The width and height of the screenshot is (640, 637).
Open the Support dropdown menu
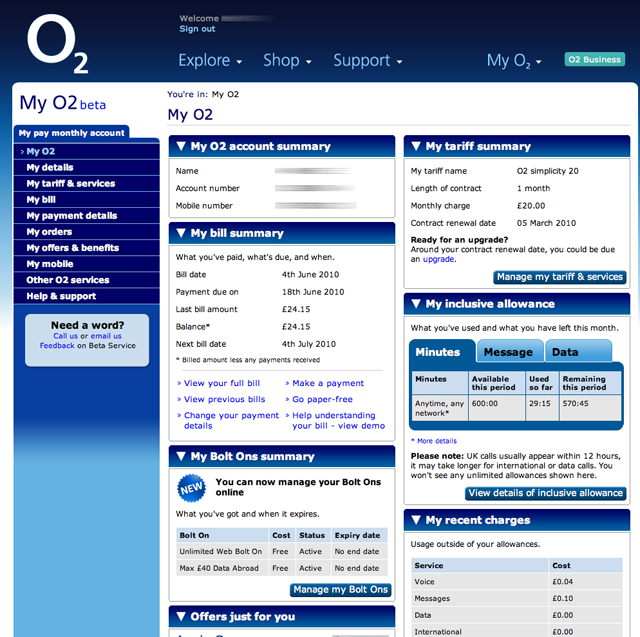368,60
